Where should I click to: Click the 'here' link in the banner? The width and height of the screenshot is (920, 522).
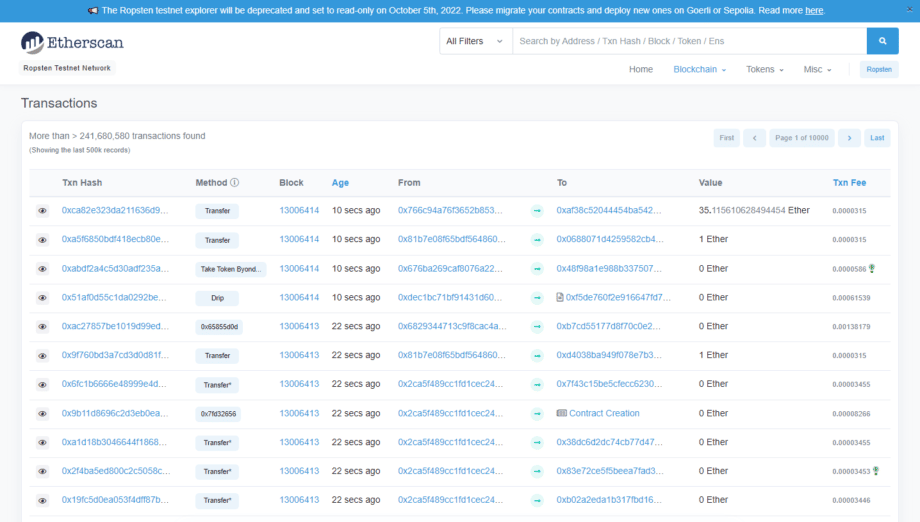click(x=814, y=11)
